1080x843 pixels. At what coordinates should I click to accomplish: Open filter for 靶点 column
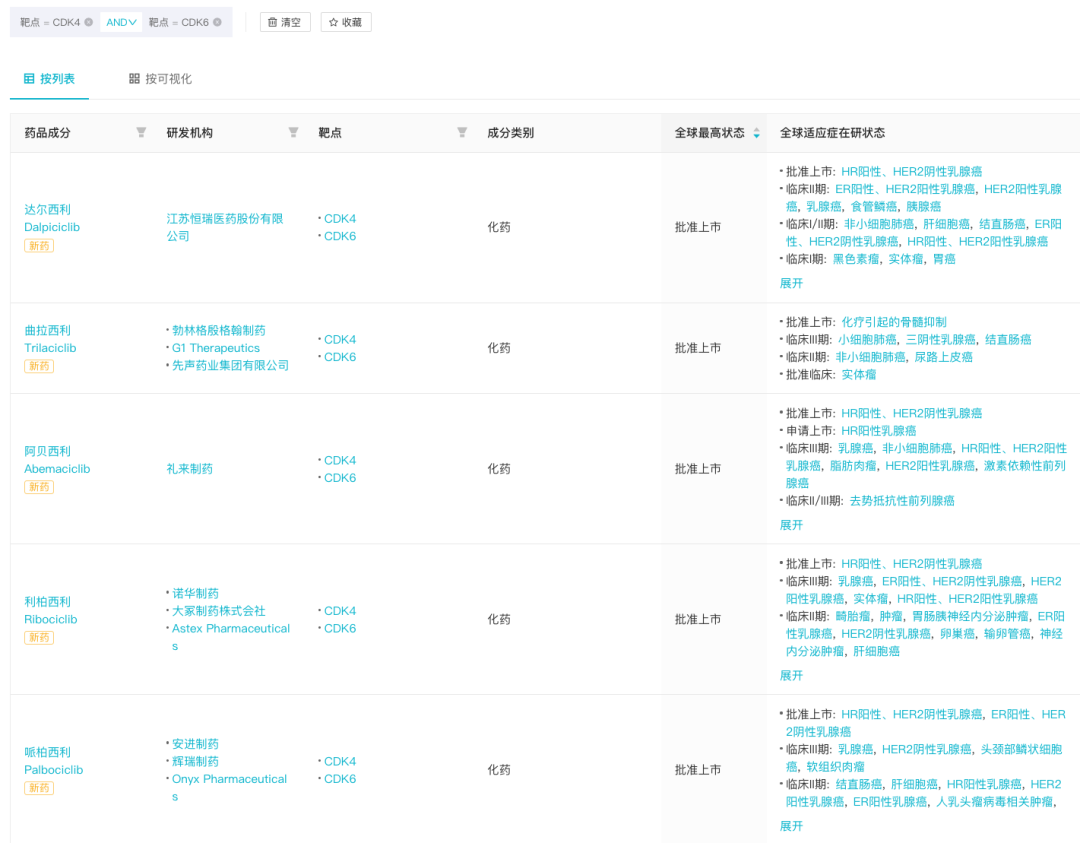(x=462, y=132)
